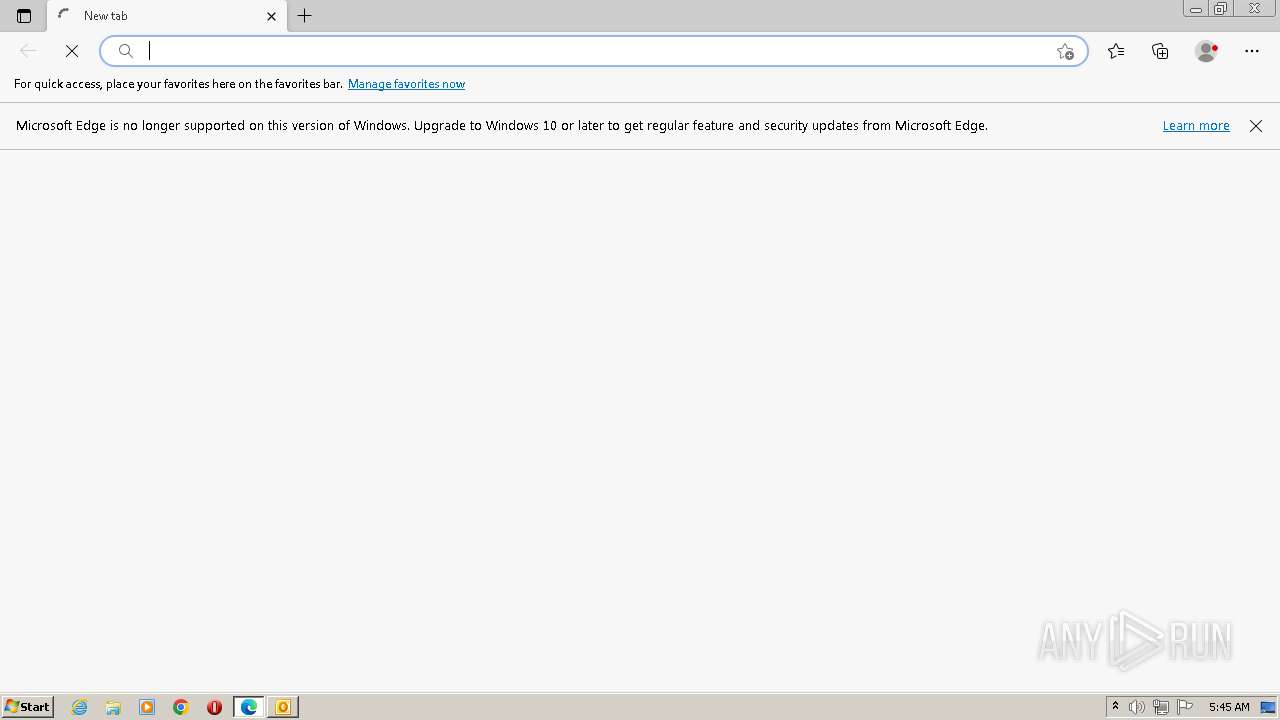This screenshot has height=720, width=1280.
Task: Show hidden system tray icons
Action: [1115, 707]
